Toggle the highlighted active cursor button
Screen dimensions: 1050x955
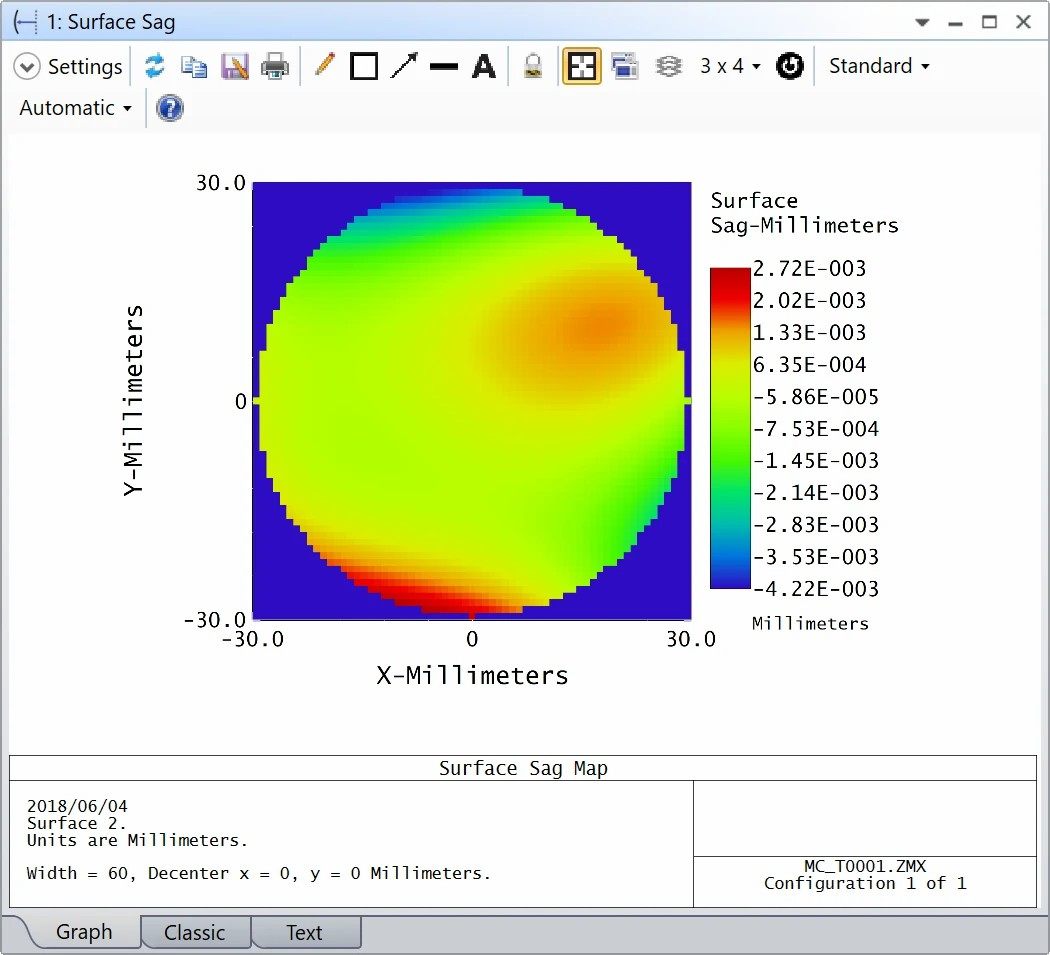click(581, 67)
